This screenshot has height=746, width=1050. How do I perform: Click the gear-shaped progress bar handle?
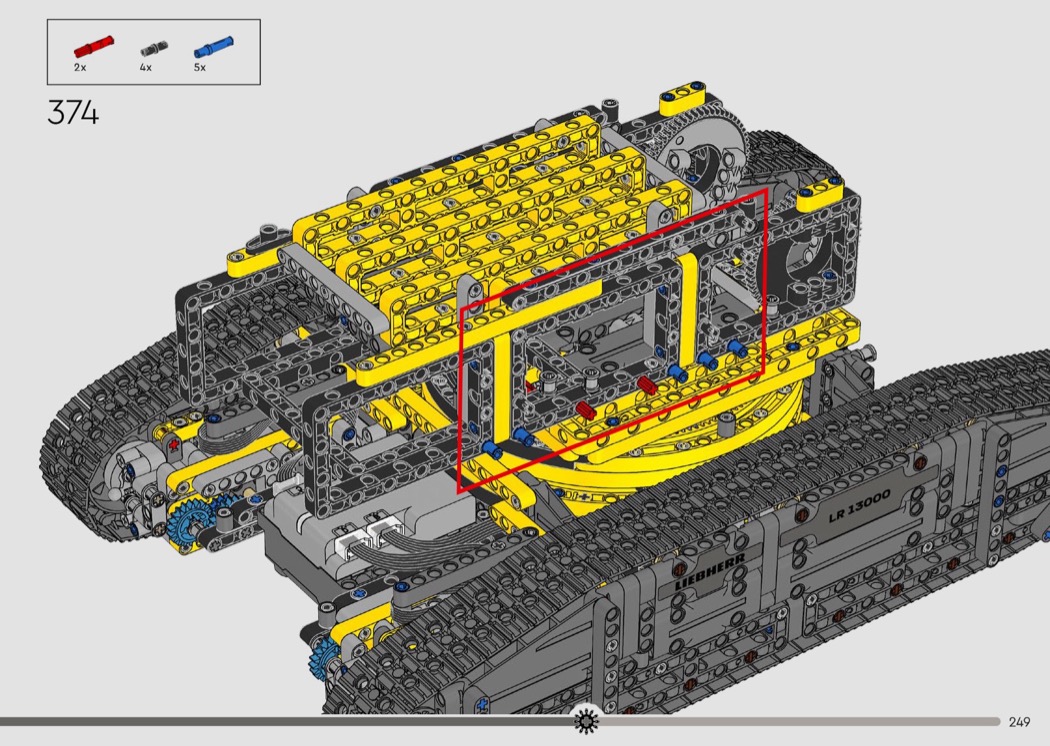pos(586,721)
